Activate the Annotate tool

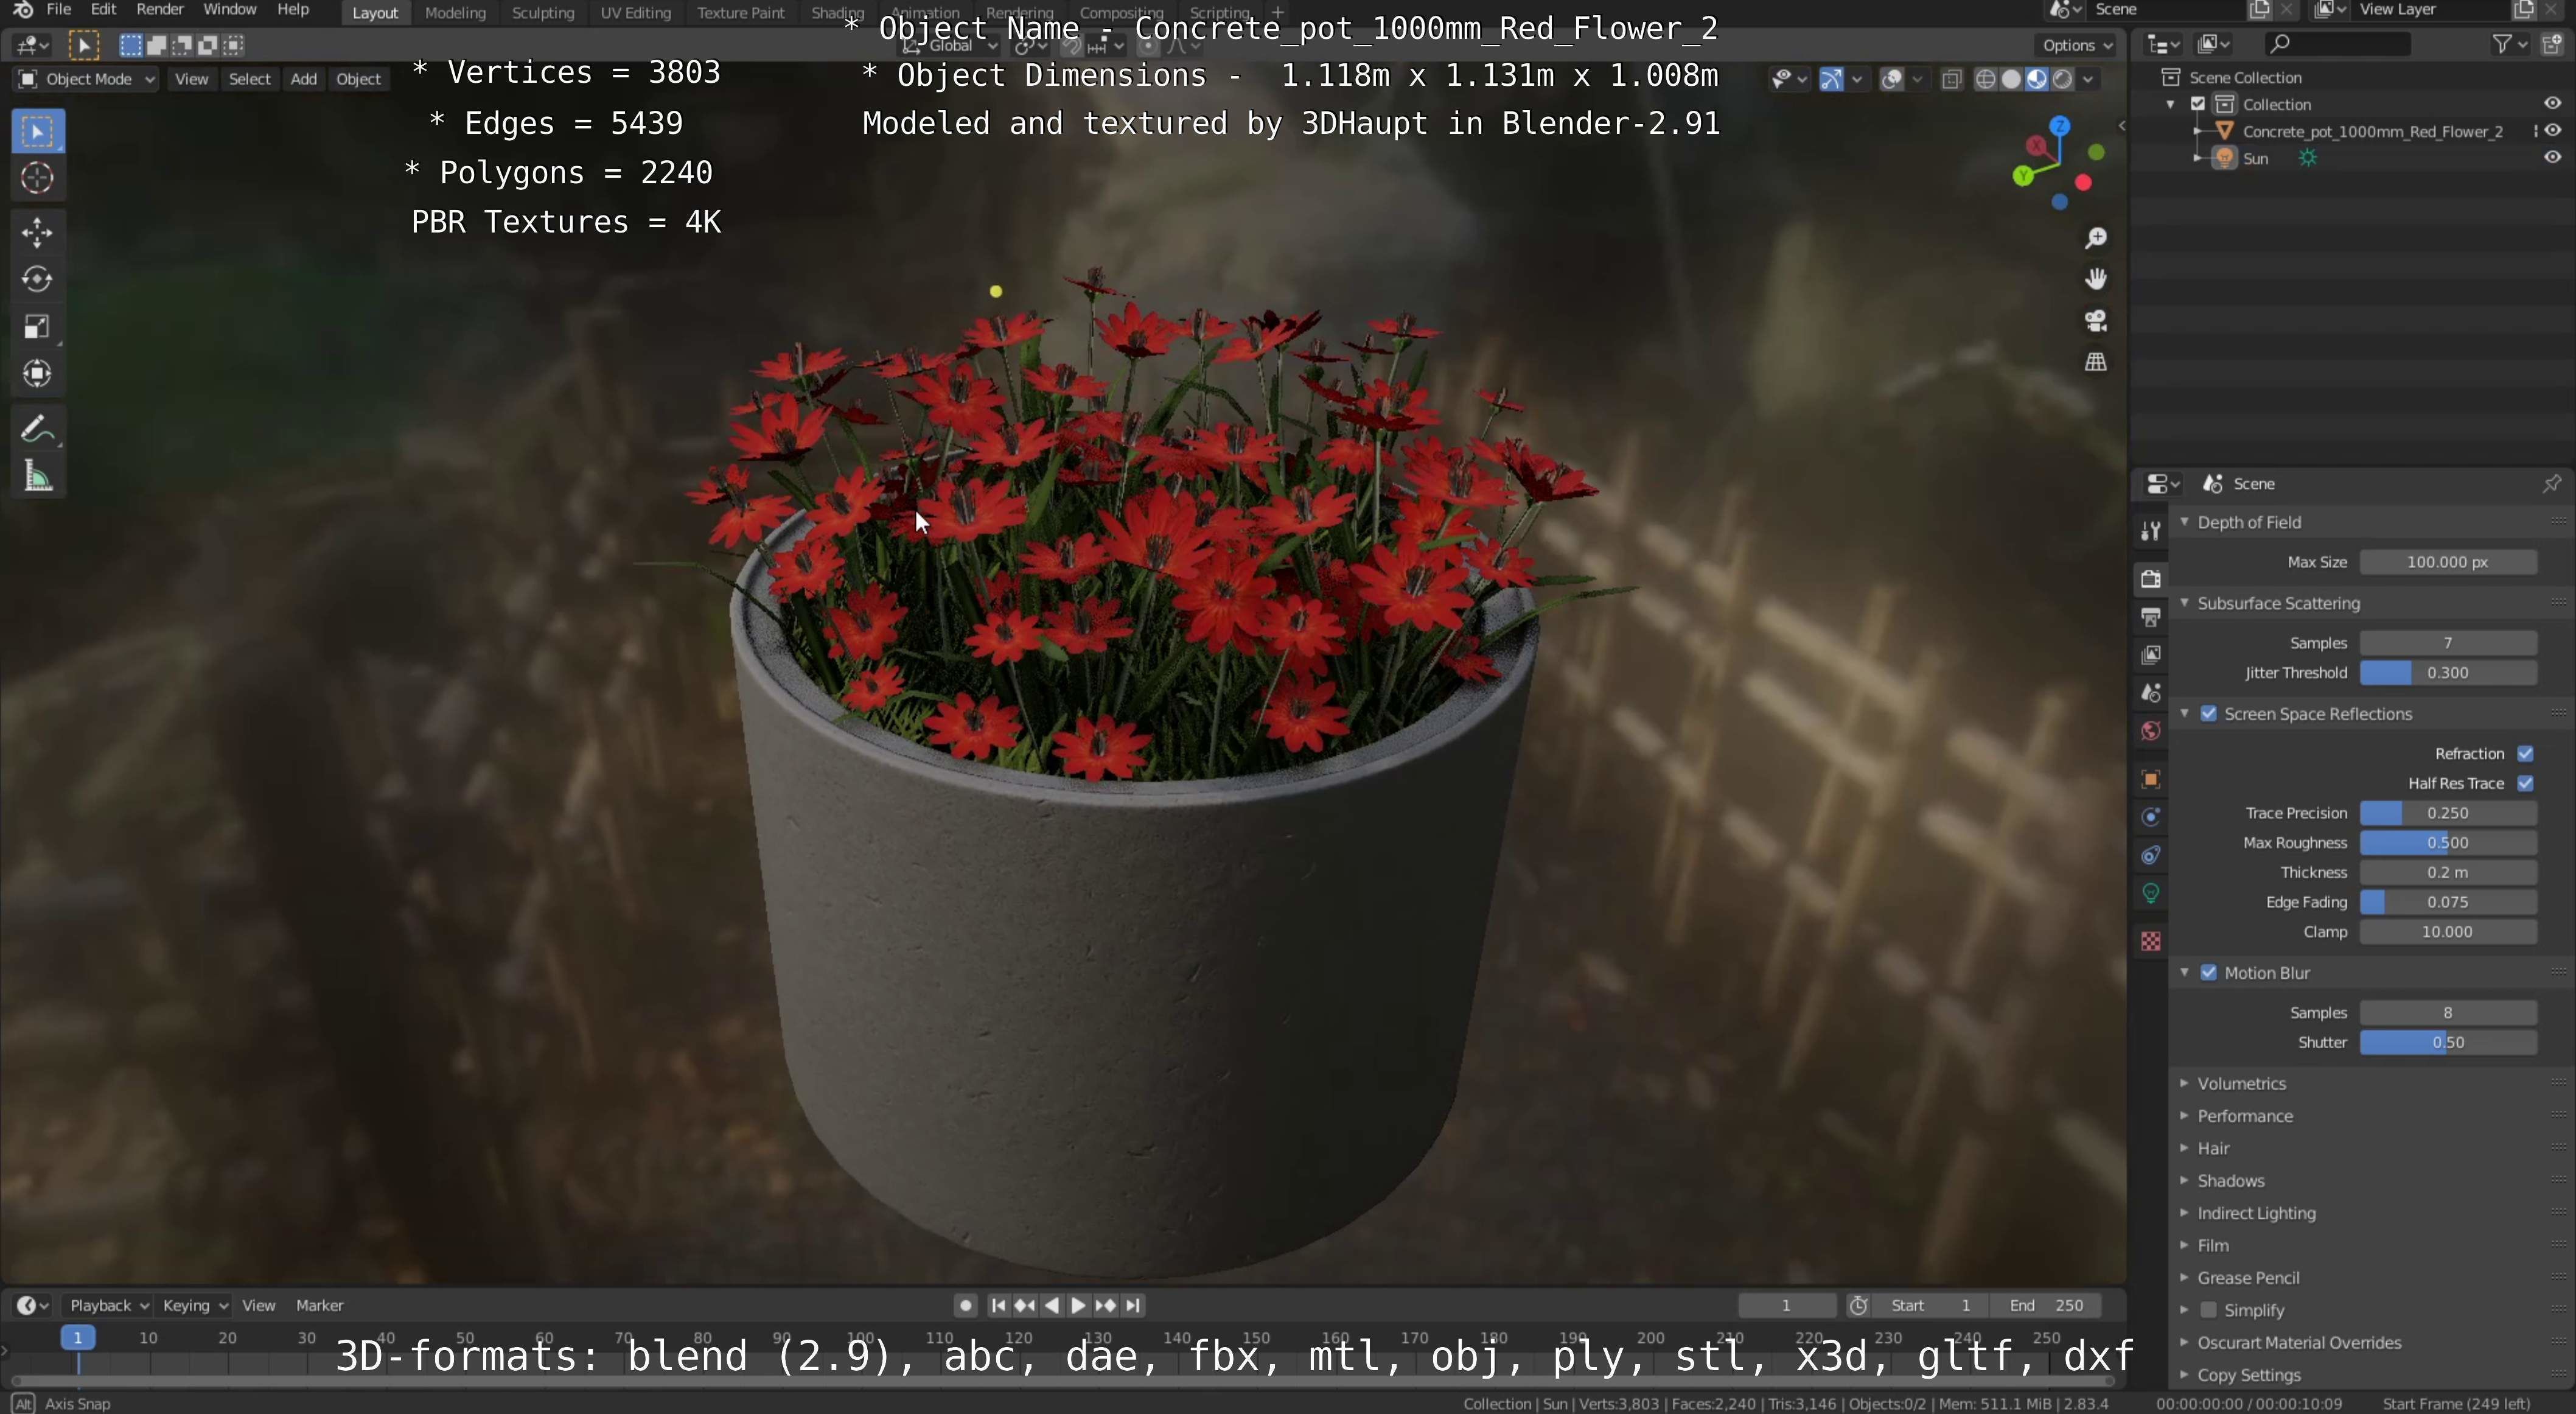(38, 430)
